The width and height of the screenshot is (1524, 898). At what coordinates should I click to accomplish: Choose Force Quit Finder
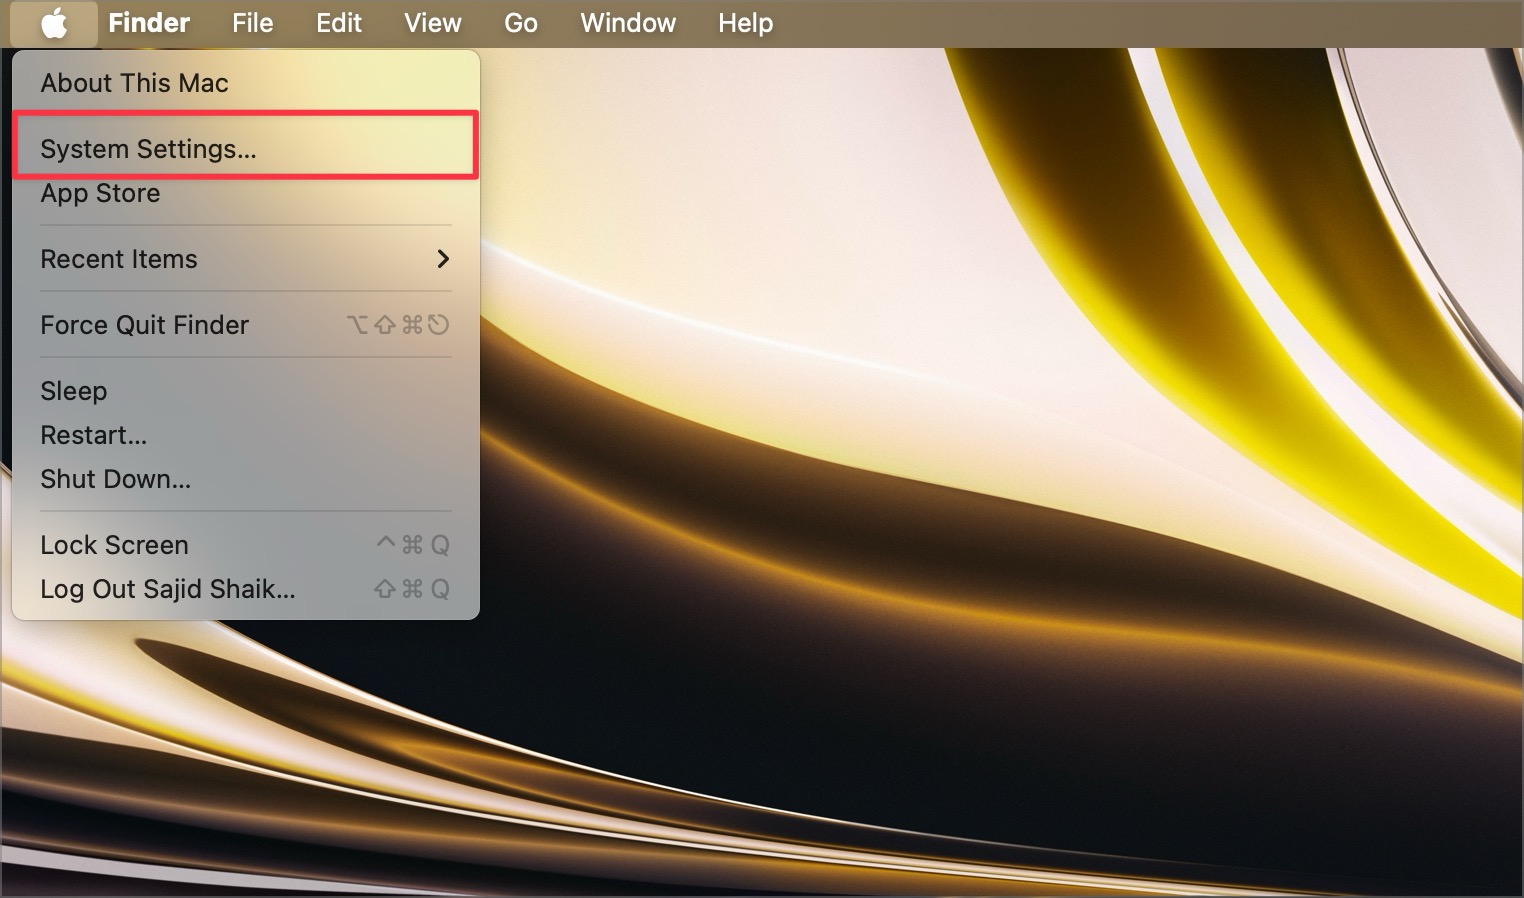[144, 325]
